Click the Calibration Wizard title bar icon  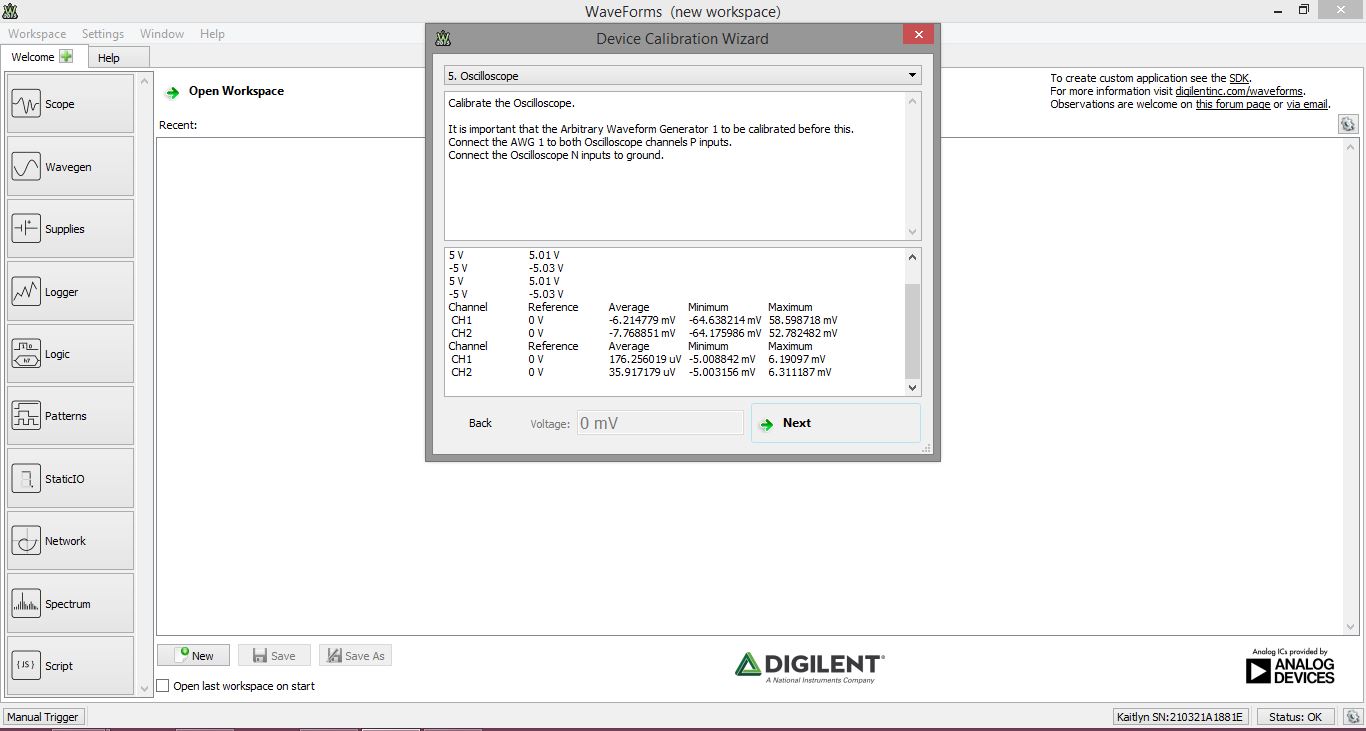tap(443, 39)
